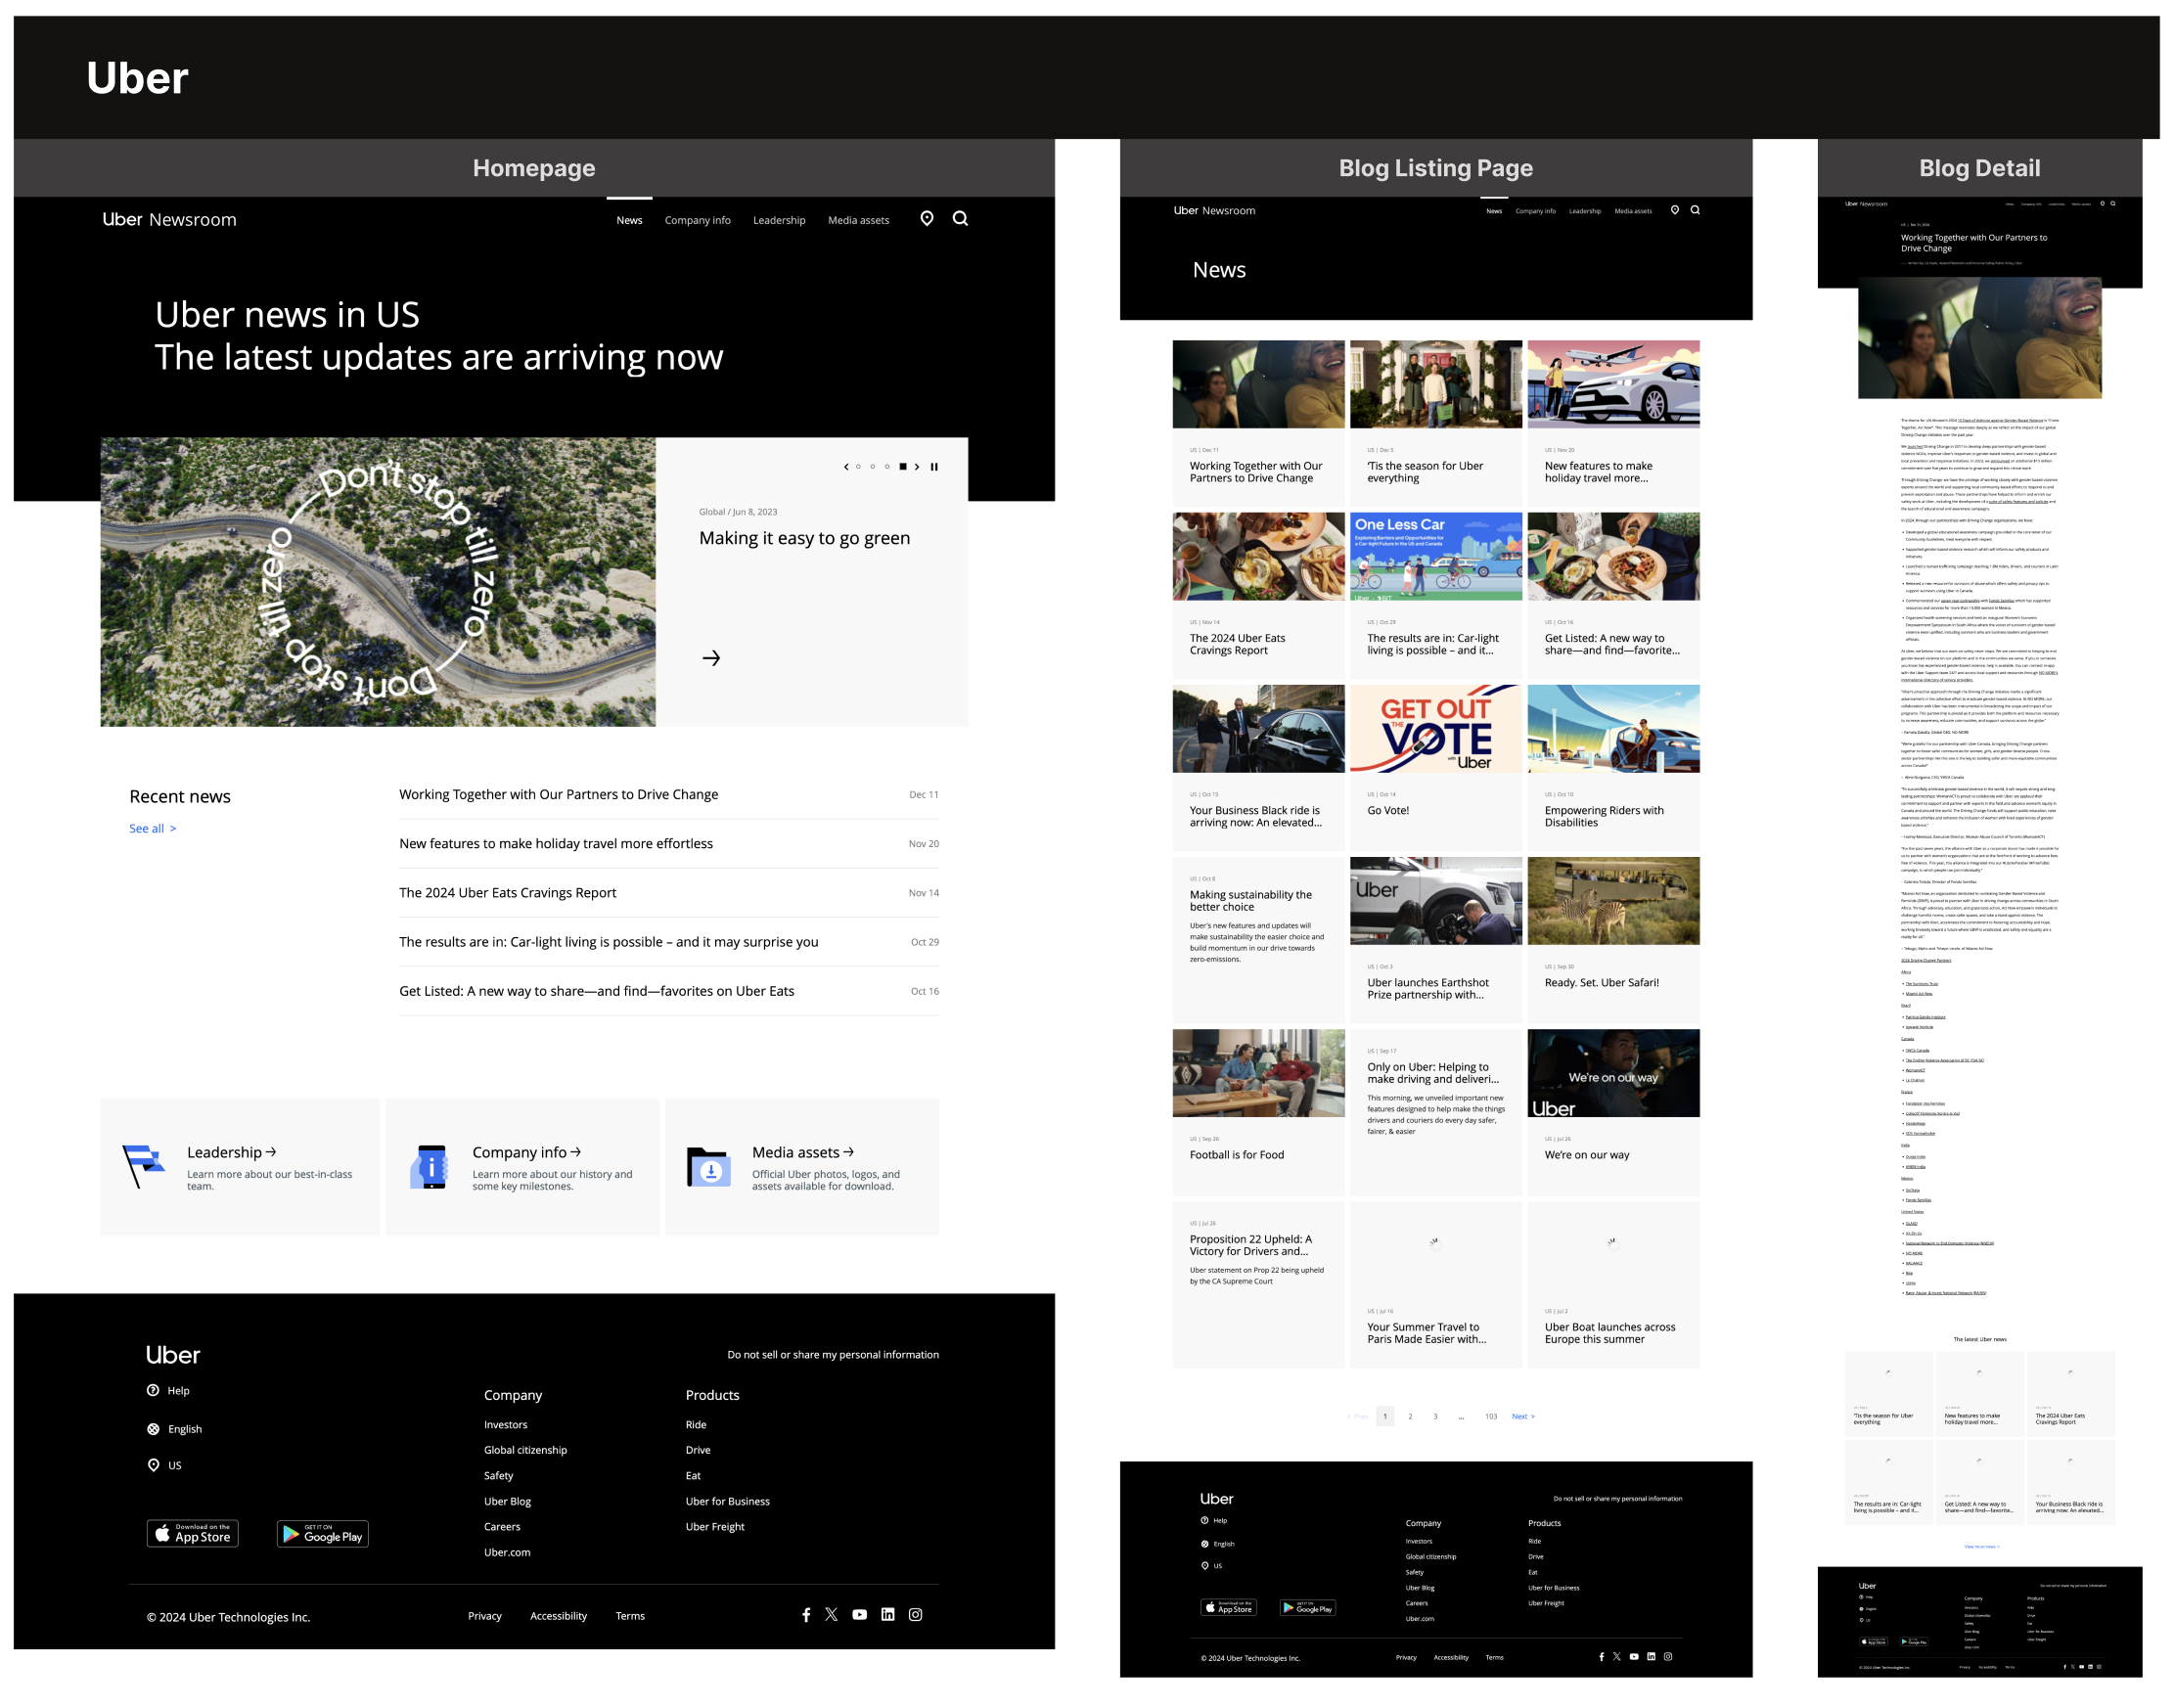The image size is (2174, 1708).
Task: Click the YouTube icon in the footer
Action: coord(859,1614)
